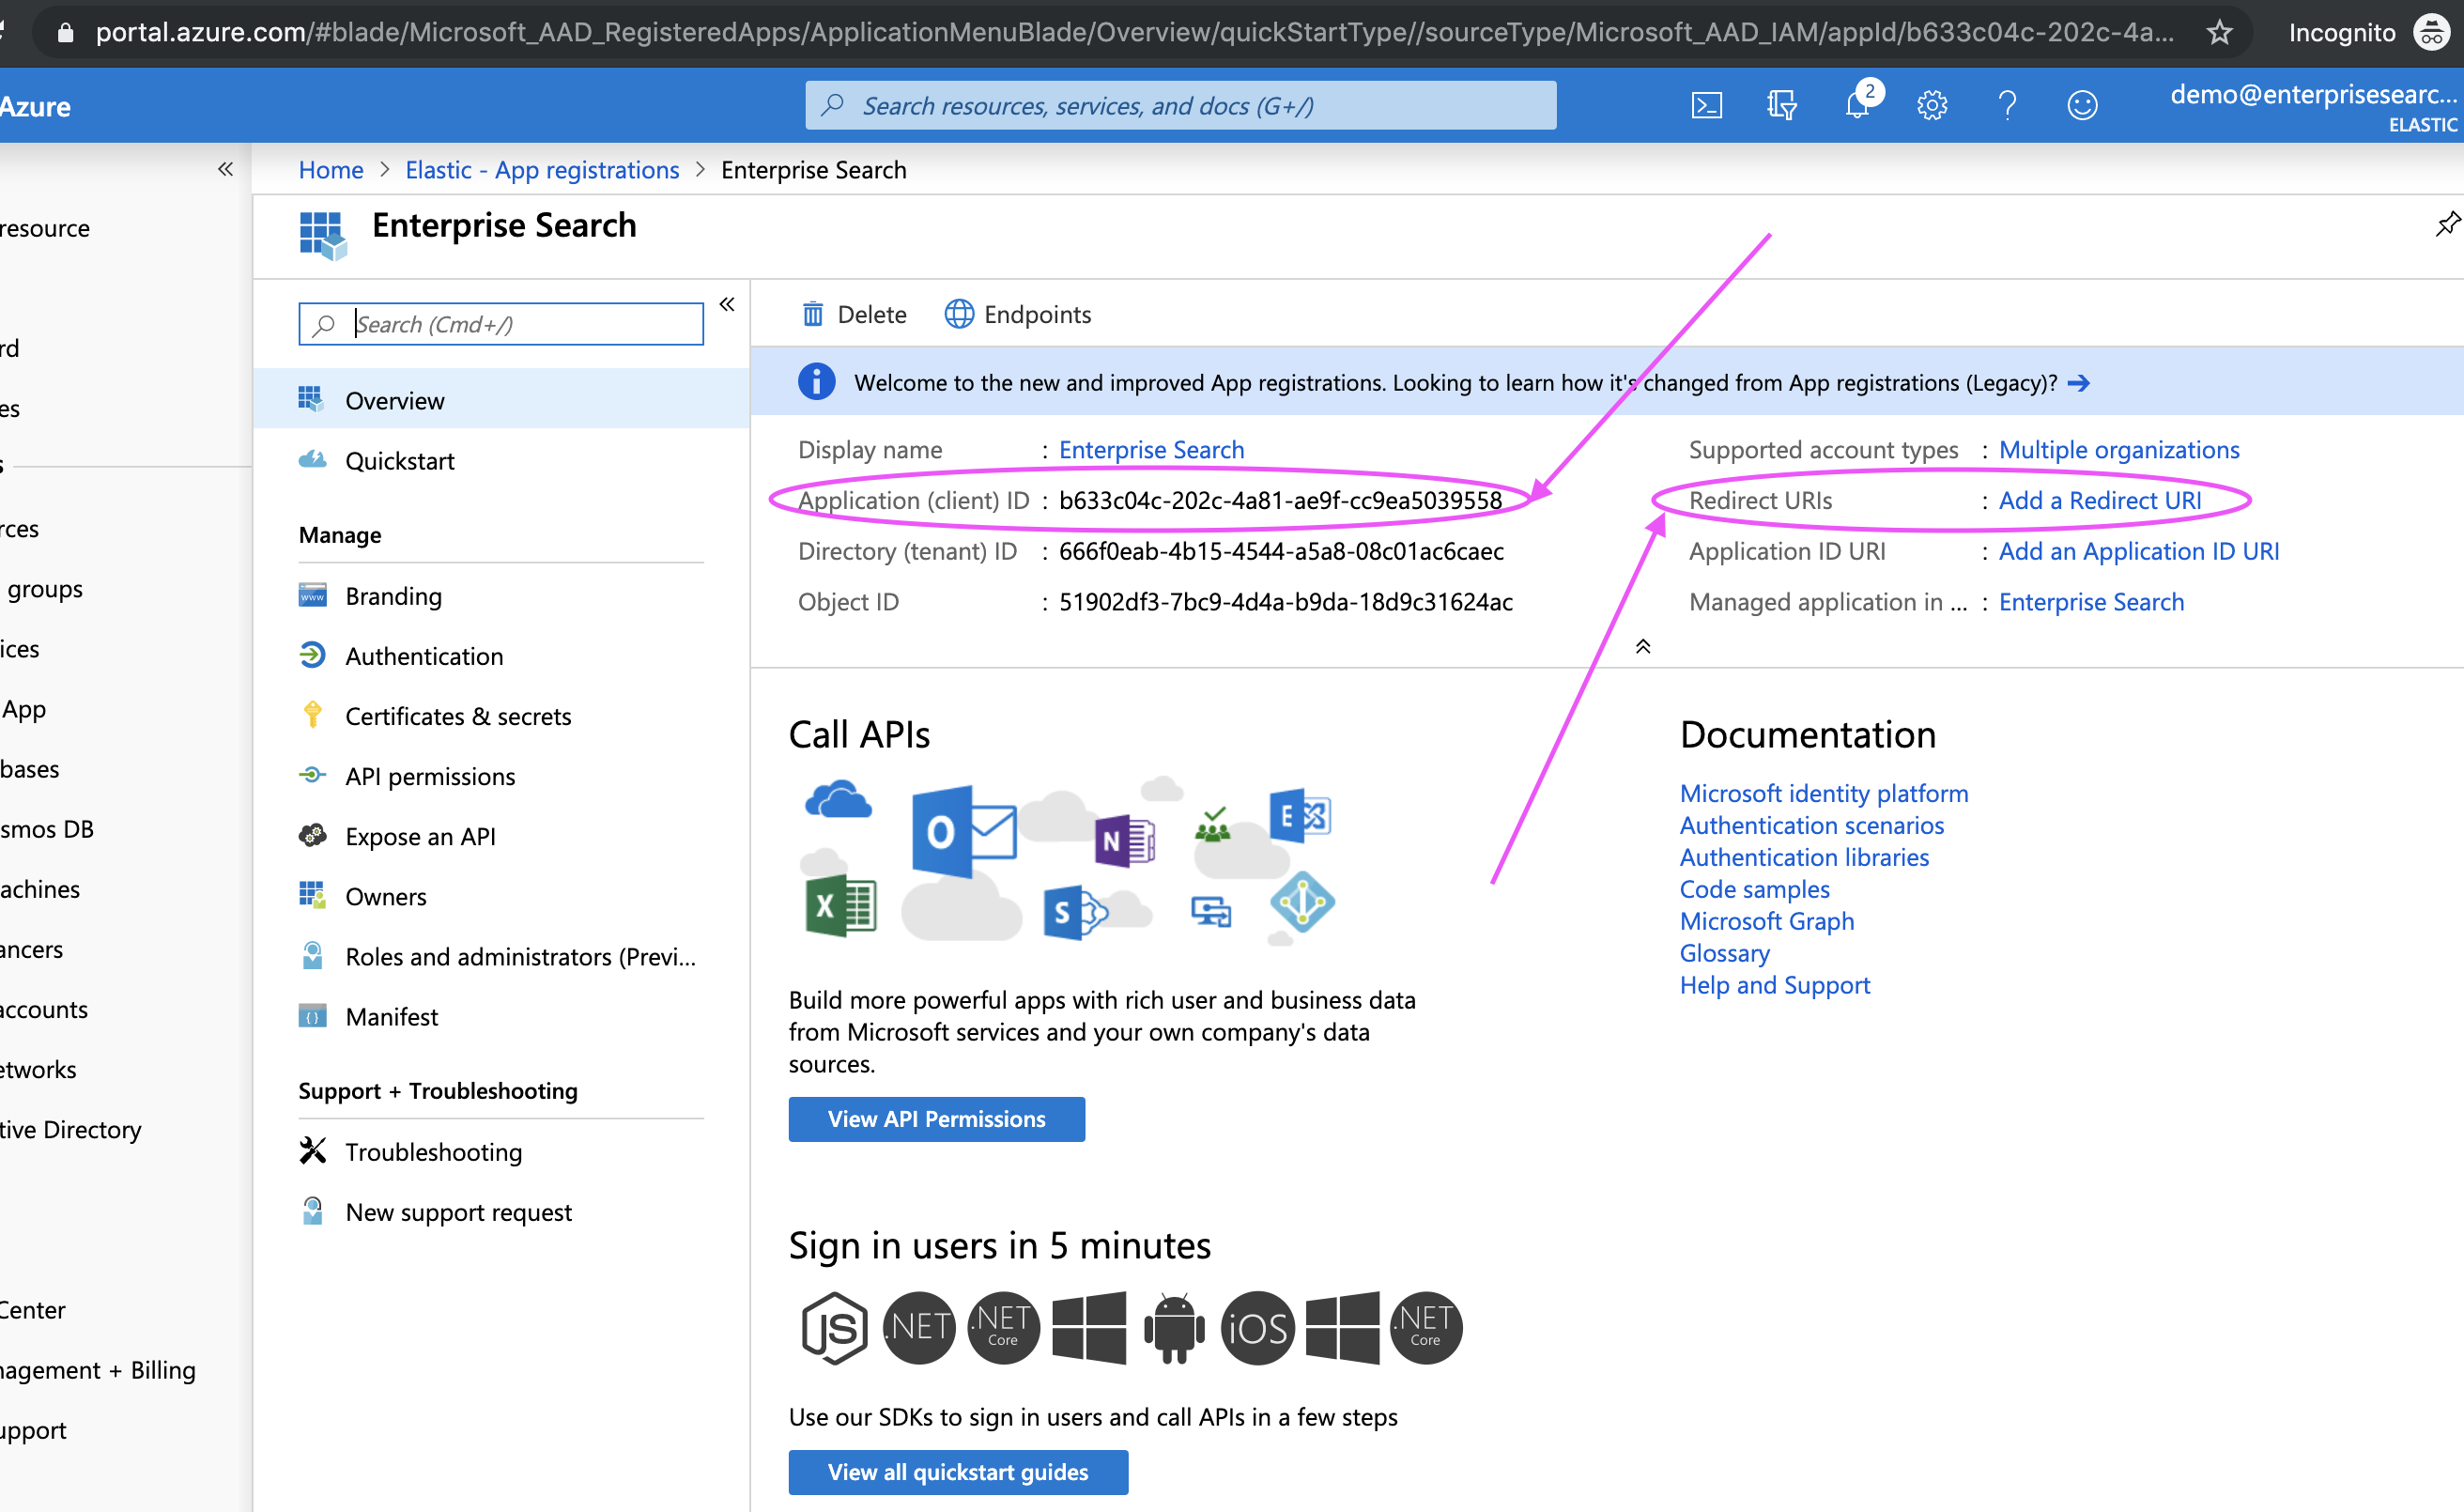This screenshot has width=2464, height=1512.
Task: Click the View API Permissions button
Action: coord(936,1119)
